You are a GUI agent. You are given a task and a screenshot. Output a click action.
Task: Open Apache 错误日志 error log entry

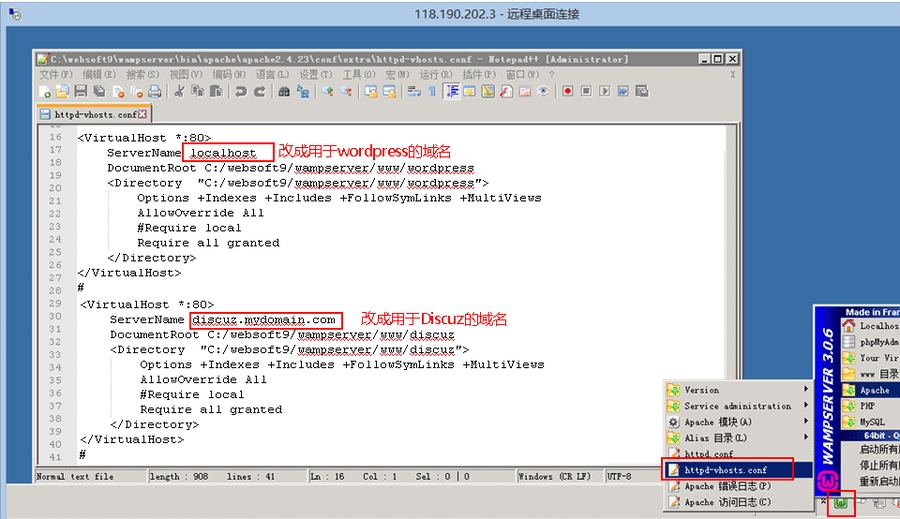click(727, 486)
